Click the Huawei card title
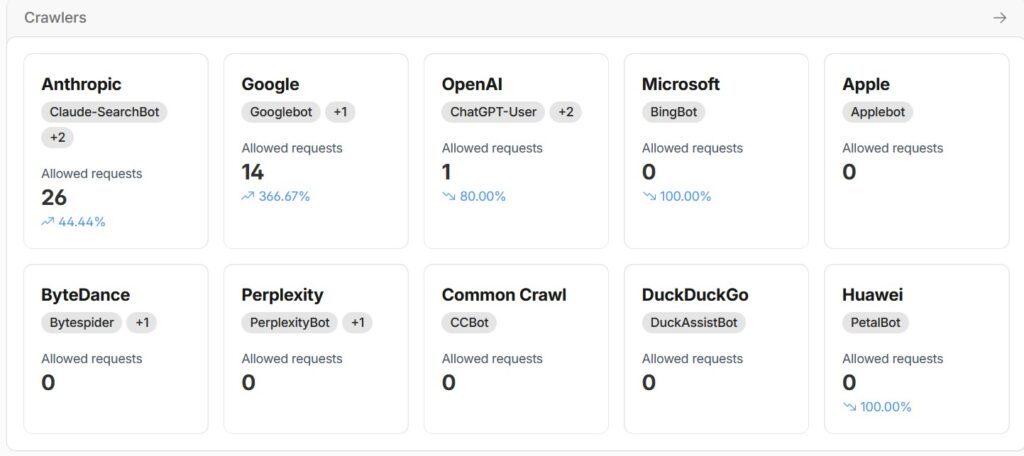 (x=872, y=295)
